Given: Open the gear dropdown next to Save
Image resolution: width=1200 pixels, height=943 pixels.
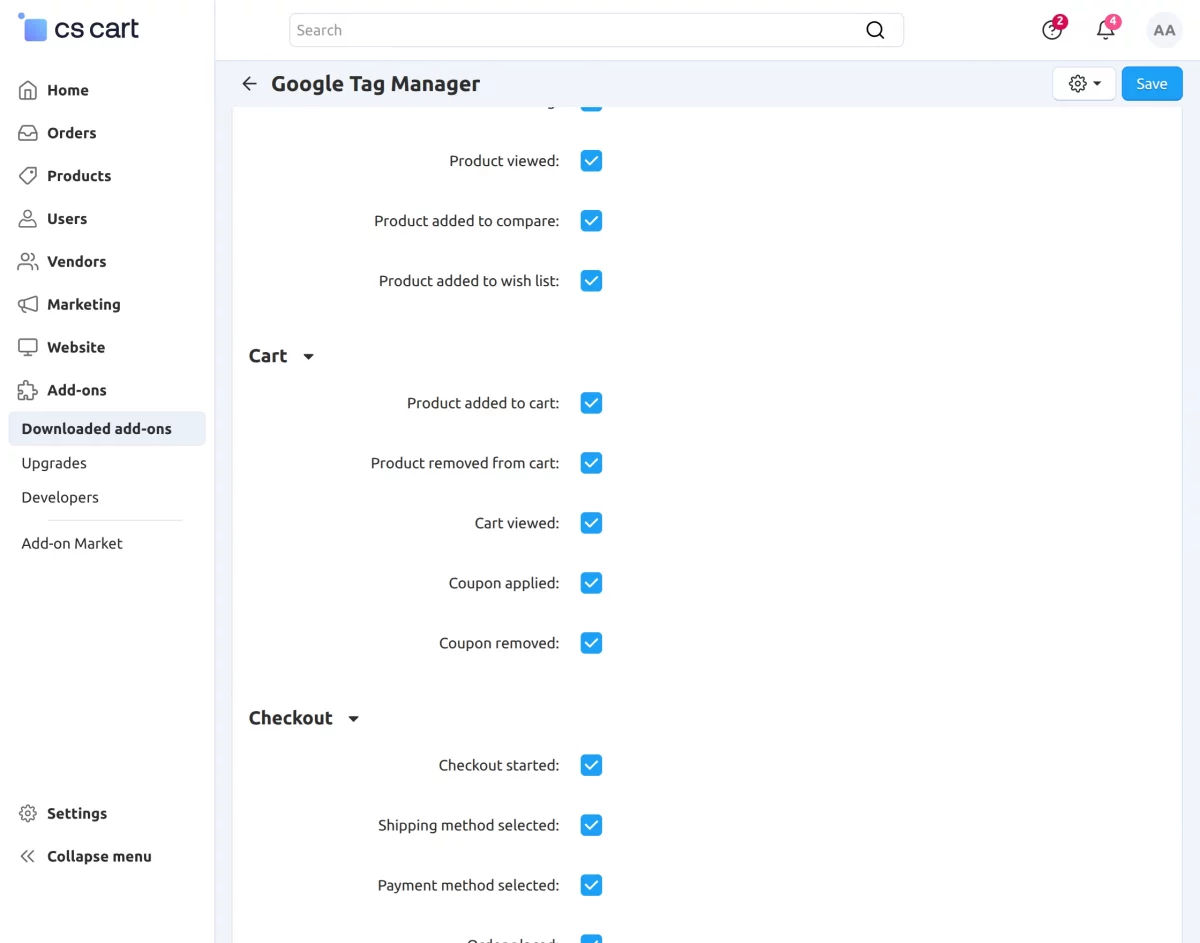Looking at the screenshot, I should [x=1084, y=84].
